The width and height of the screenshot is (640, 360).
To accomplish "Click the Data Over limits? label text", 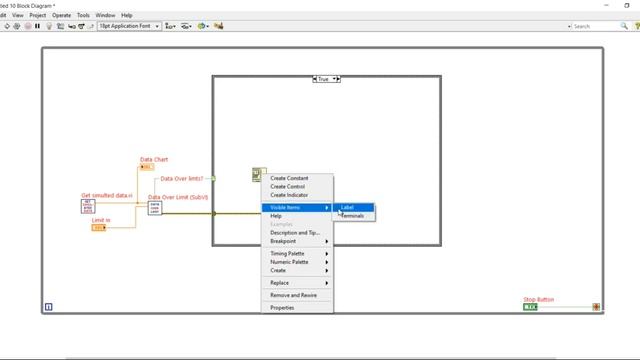I will pyautogui.click(x=182, y=178).
